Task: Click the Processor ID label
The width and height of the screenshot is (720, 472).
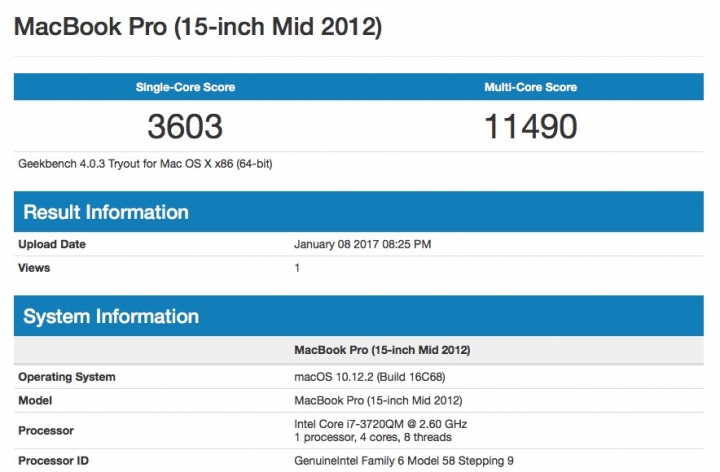Action: click(53, 461)
